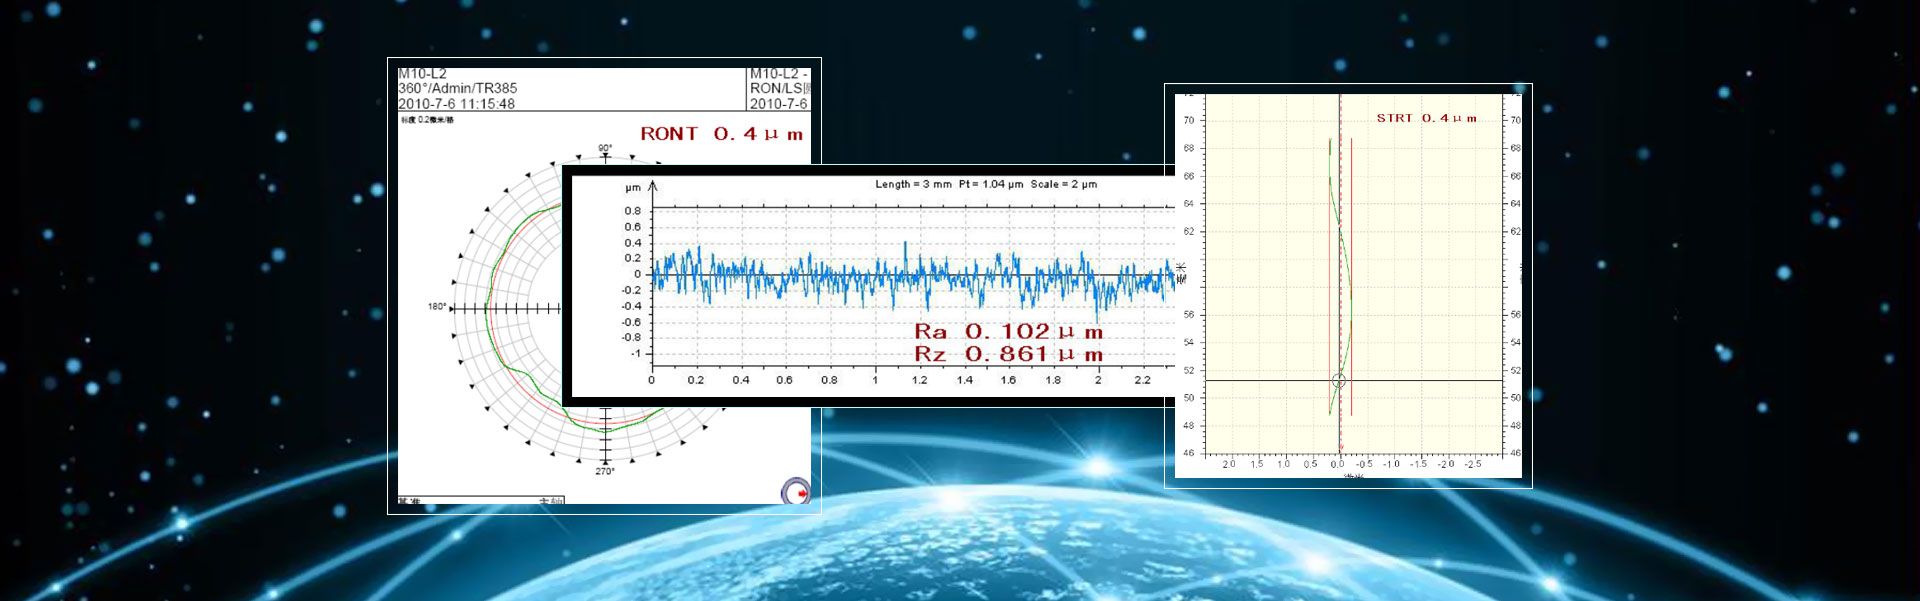Click the 90° label on polar plot
The image size is (1920, 601).
pyautogui.click(x=605, y=148)
